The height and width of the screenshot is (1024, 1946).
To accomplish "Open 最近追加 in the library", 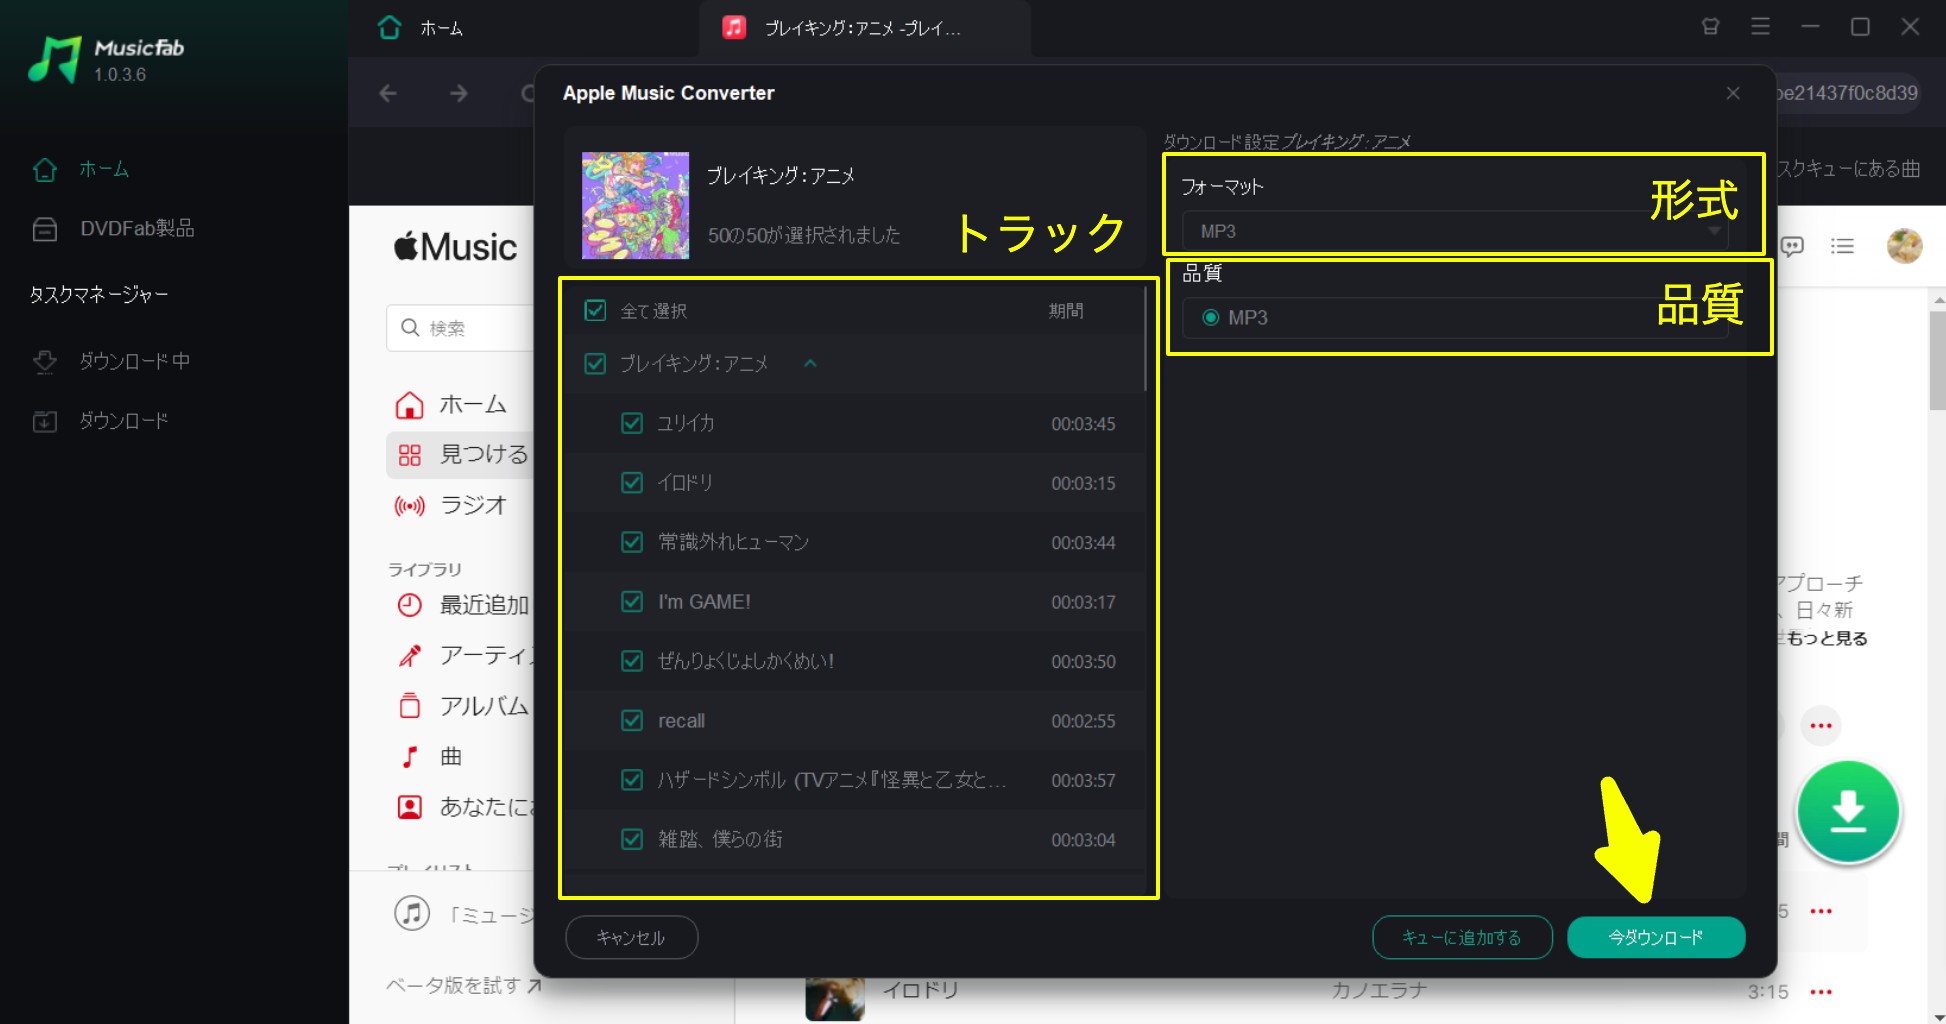I will [462, 605].
